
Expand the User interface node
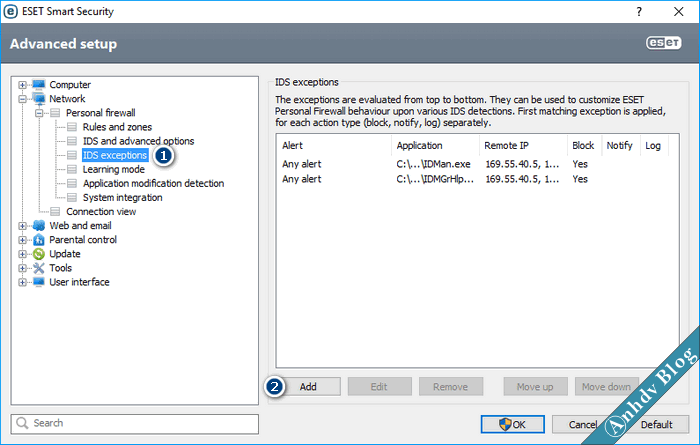pos(22,282)
